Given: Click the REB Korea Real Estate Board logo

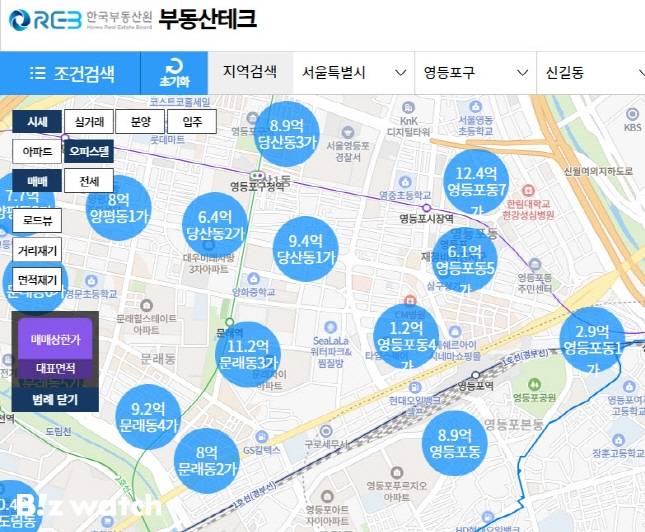Looking at the screenshot, I should (81, 20).
